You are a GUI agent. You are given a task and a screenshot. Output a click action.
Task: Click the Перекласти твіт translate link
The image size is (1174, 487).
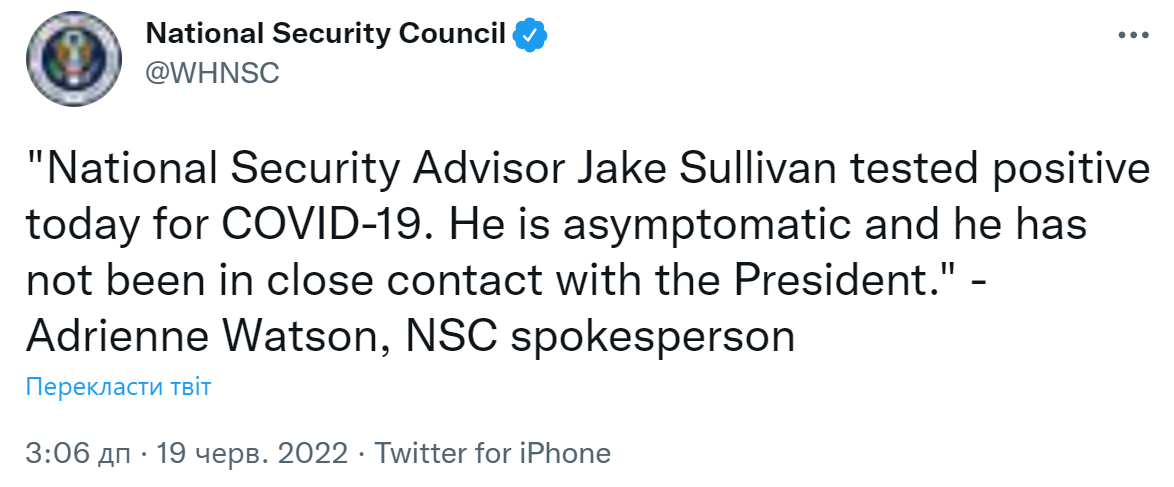(119, 387)
